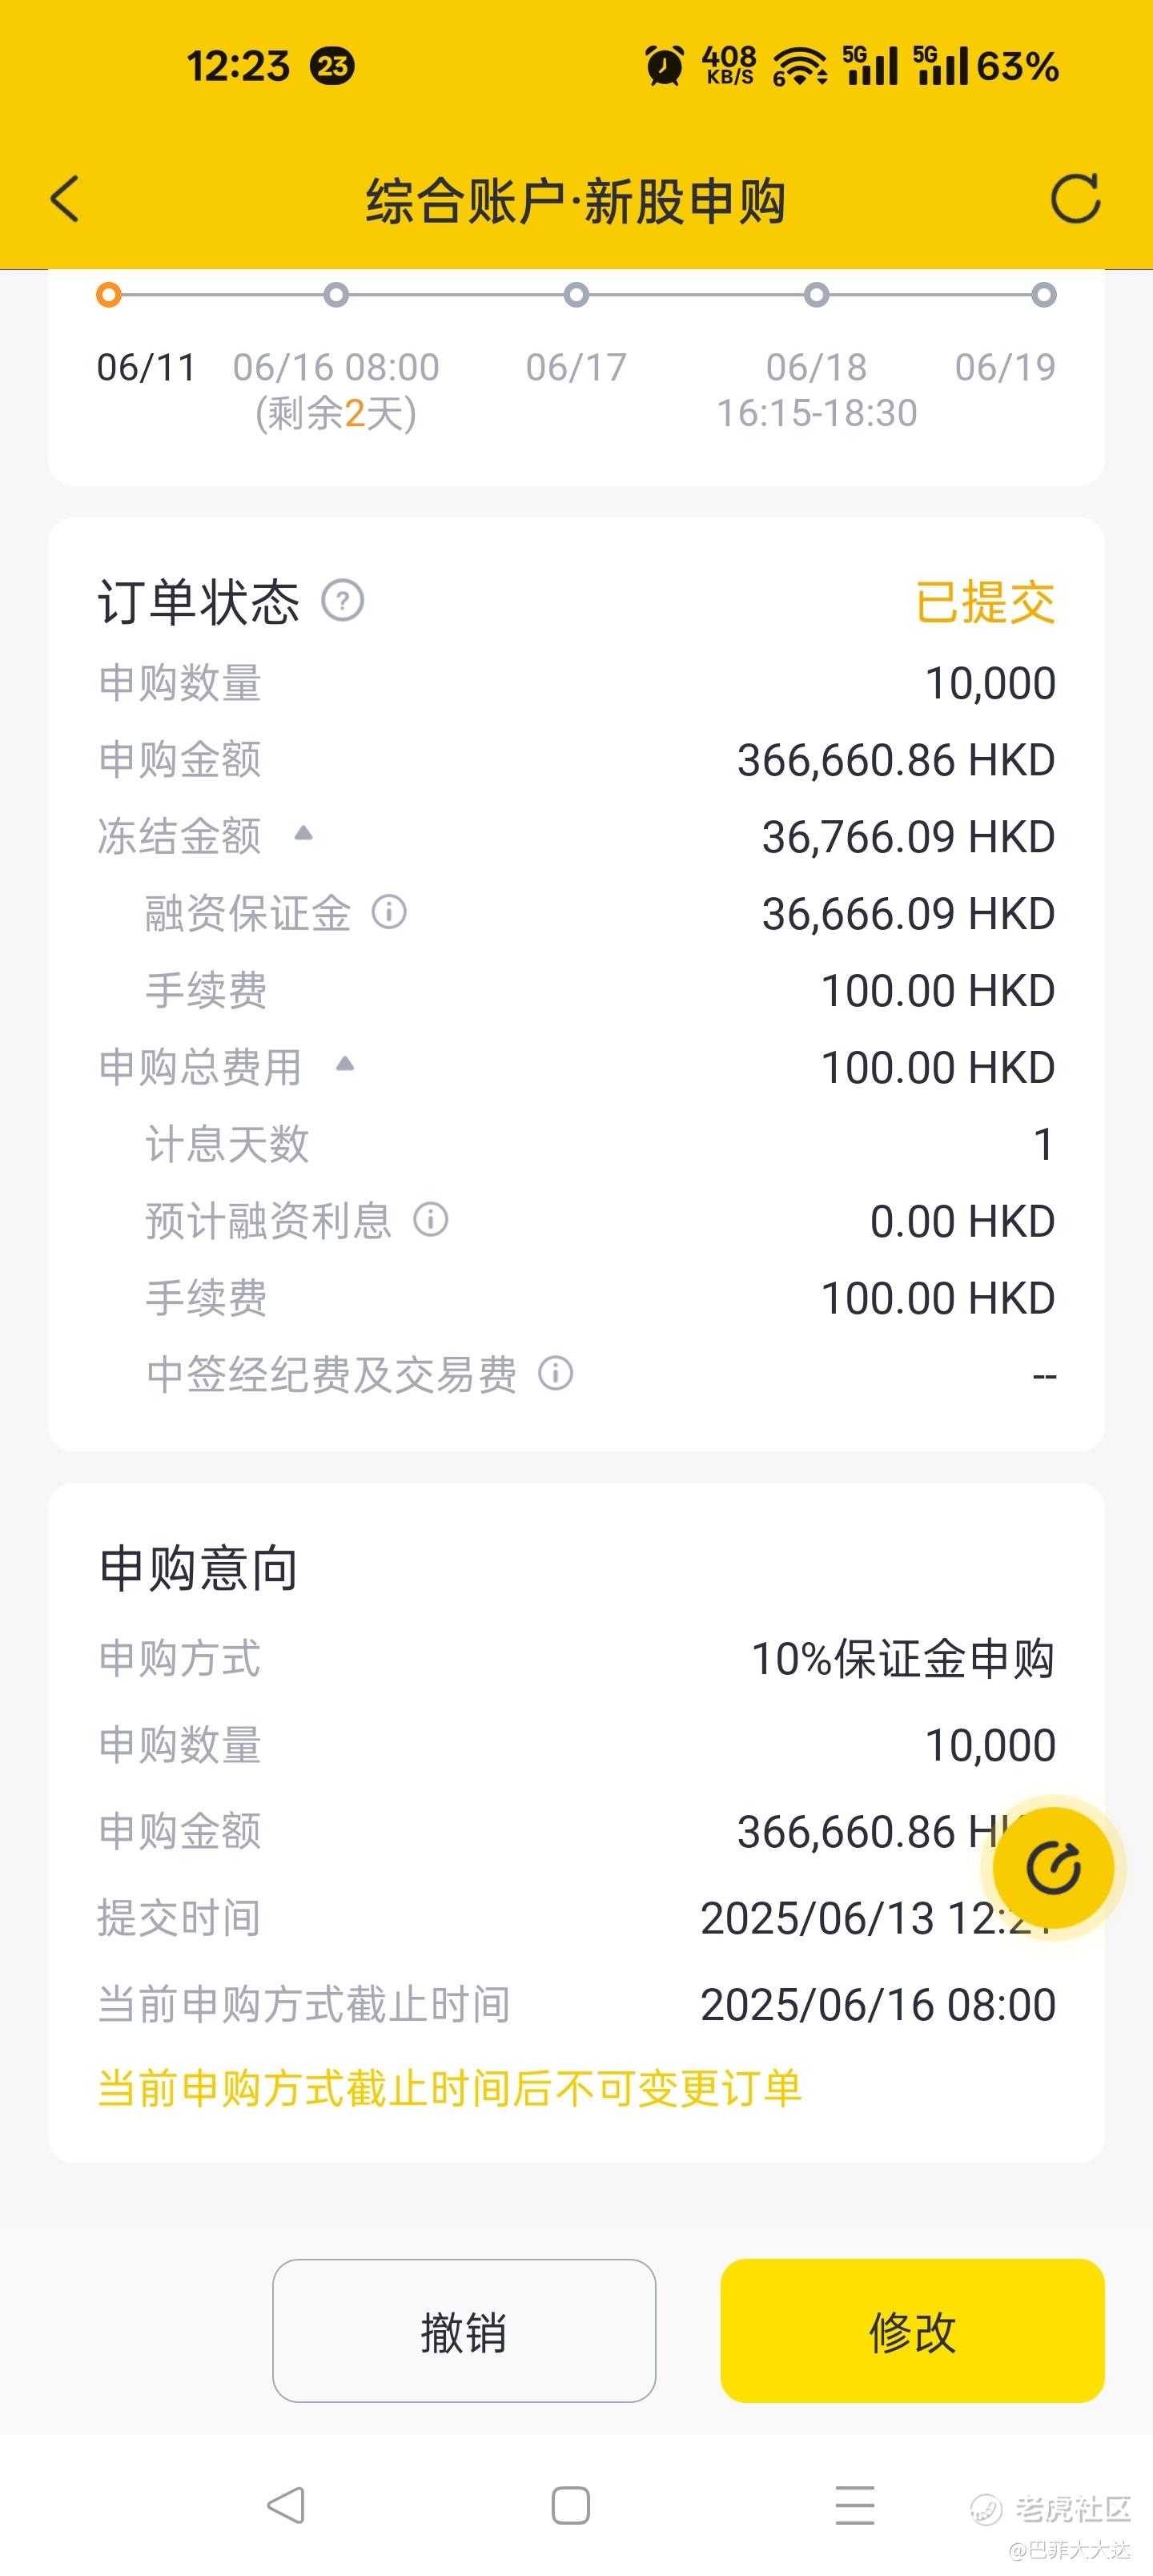The width and height of the screenshot is (1153, 2576).
Task: Show info for 融资保证金
Action: [x=389, y=912]
